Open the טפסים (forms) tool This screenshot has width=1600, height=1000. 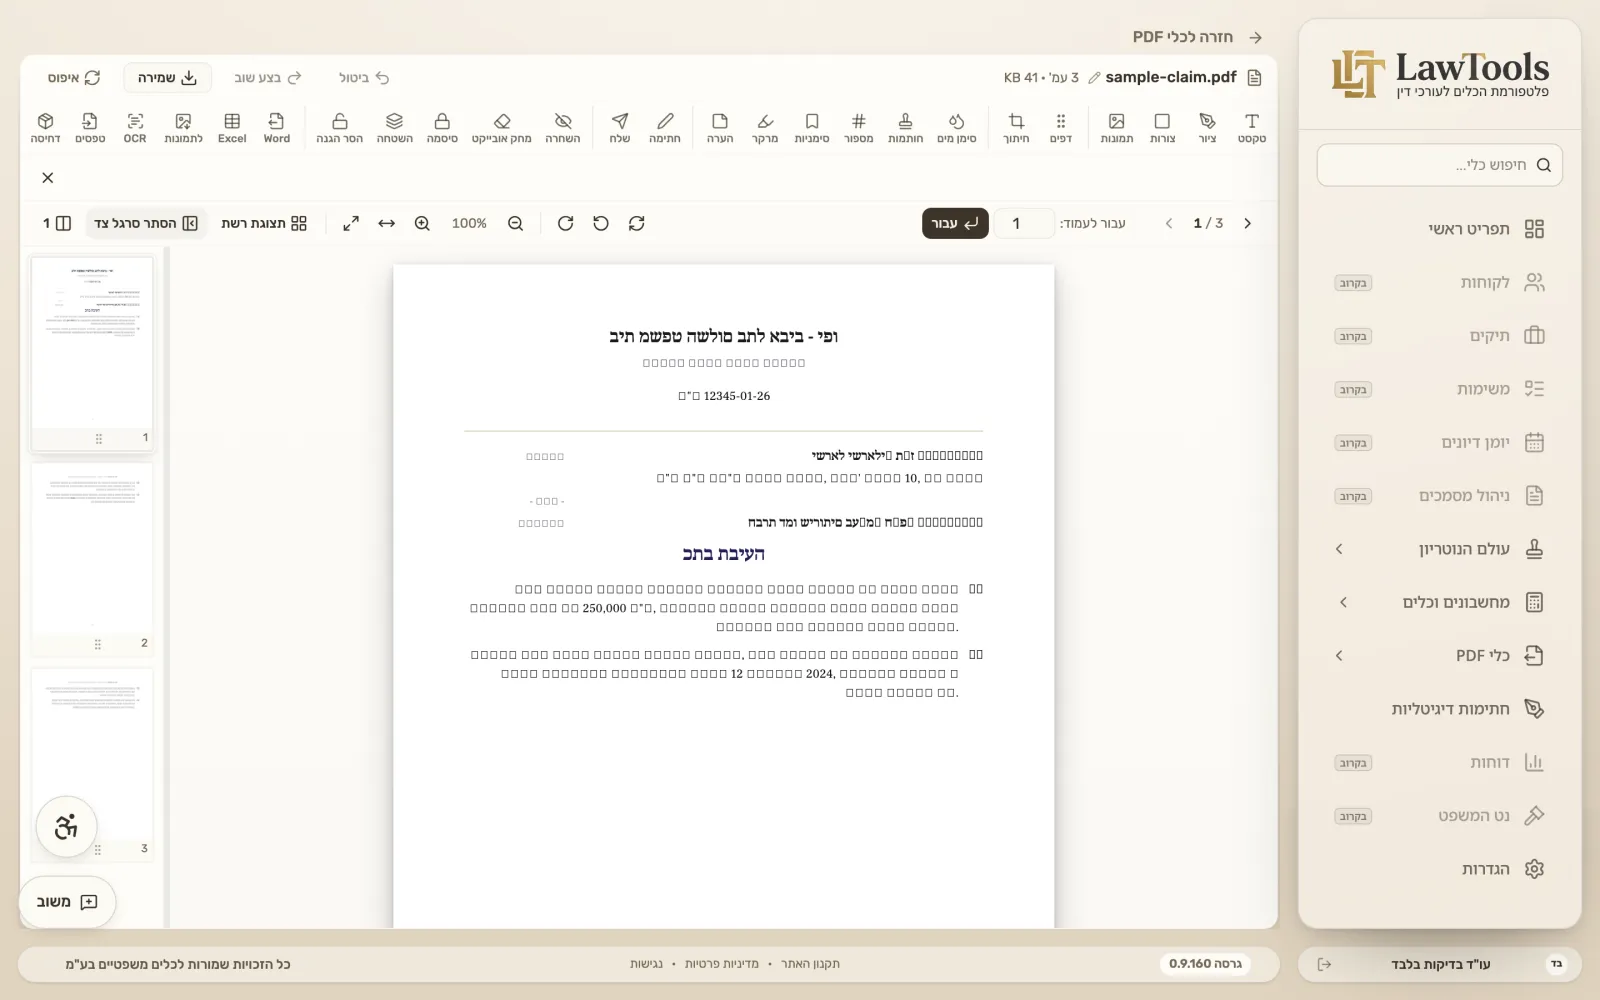90,128
